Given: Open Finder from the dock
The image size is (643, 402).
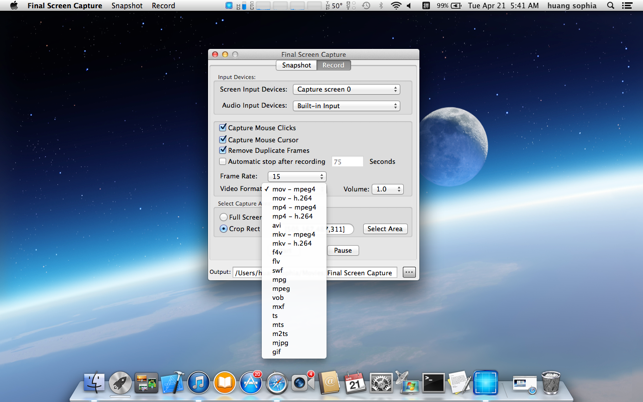Looking at the screenshot, I should click(x=94, y=383).
